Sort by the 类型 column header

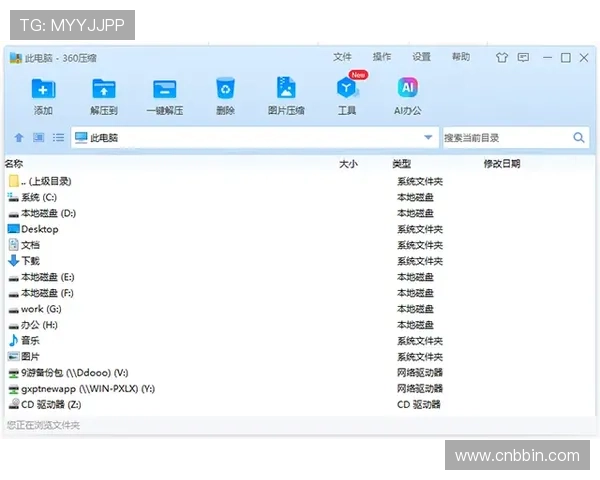pos(401,164)
